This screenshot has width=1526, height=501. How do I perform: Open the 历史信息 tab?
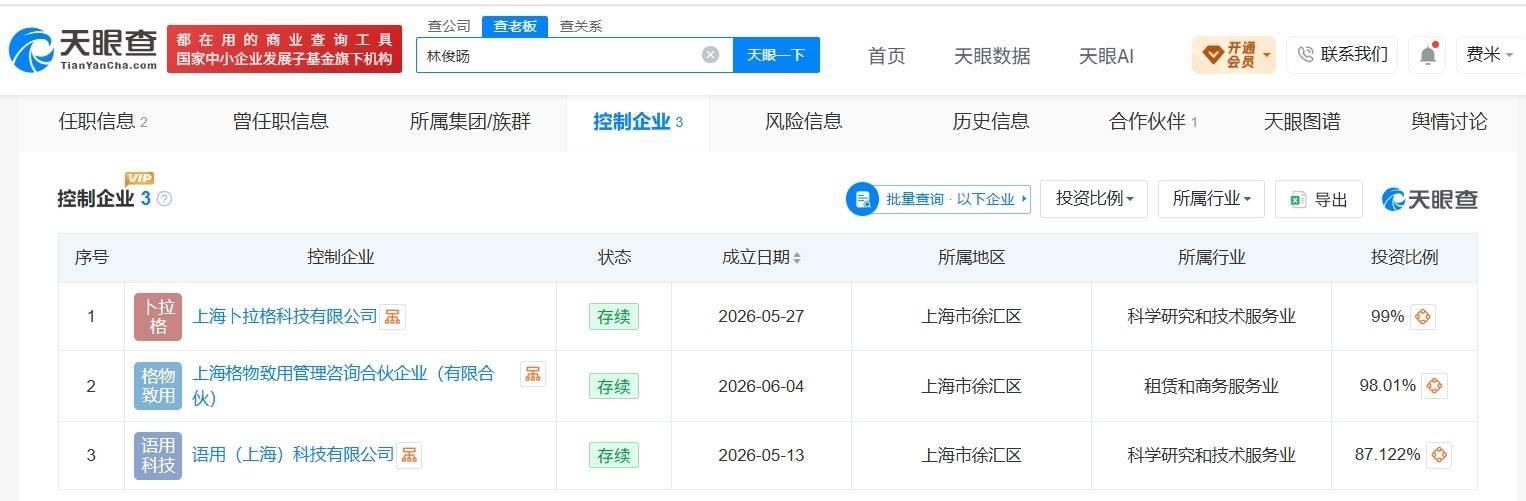(x=990, y=122)
